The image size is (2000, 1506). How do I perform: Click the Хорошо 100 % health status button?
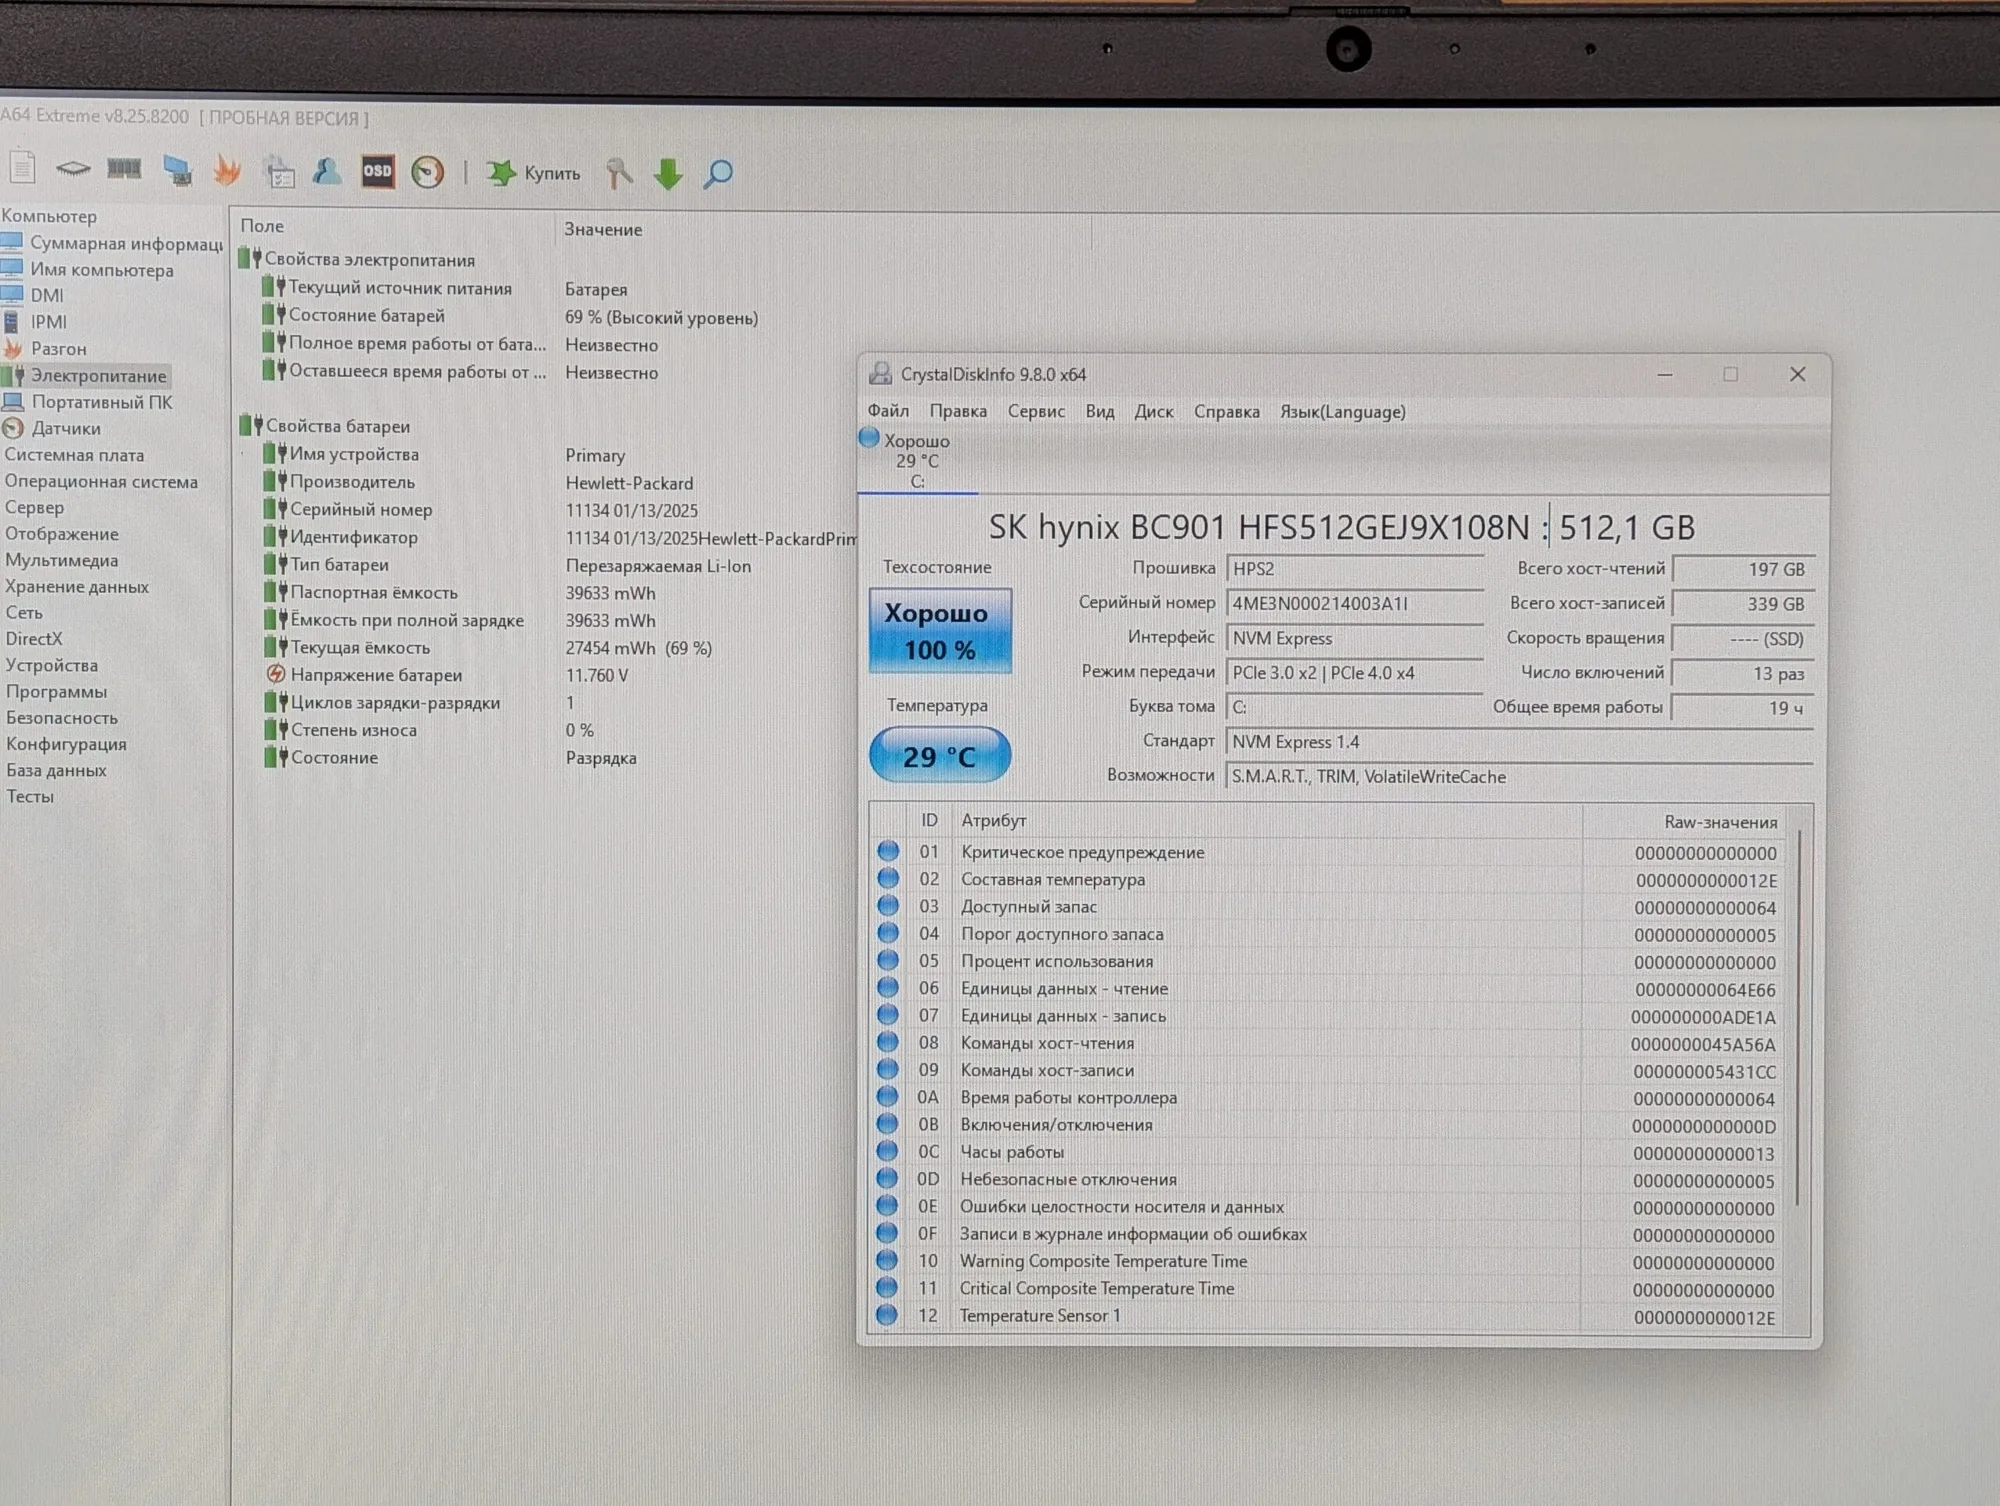pos(940,631)
